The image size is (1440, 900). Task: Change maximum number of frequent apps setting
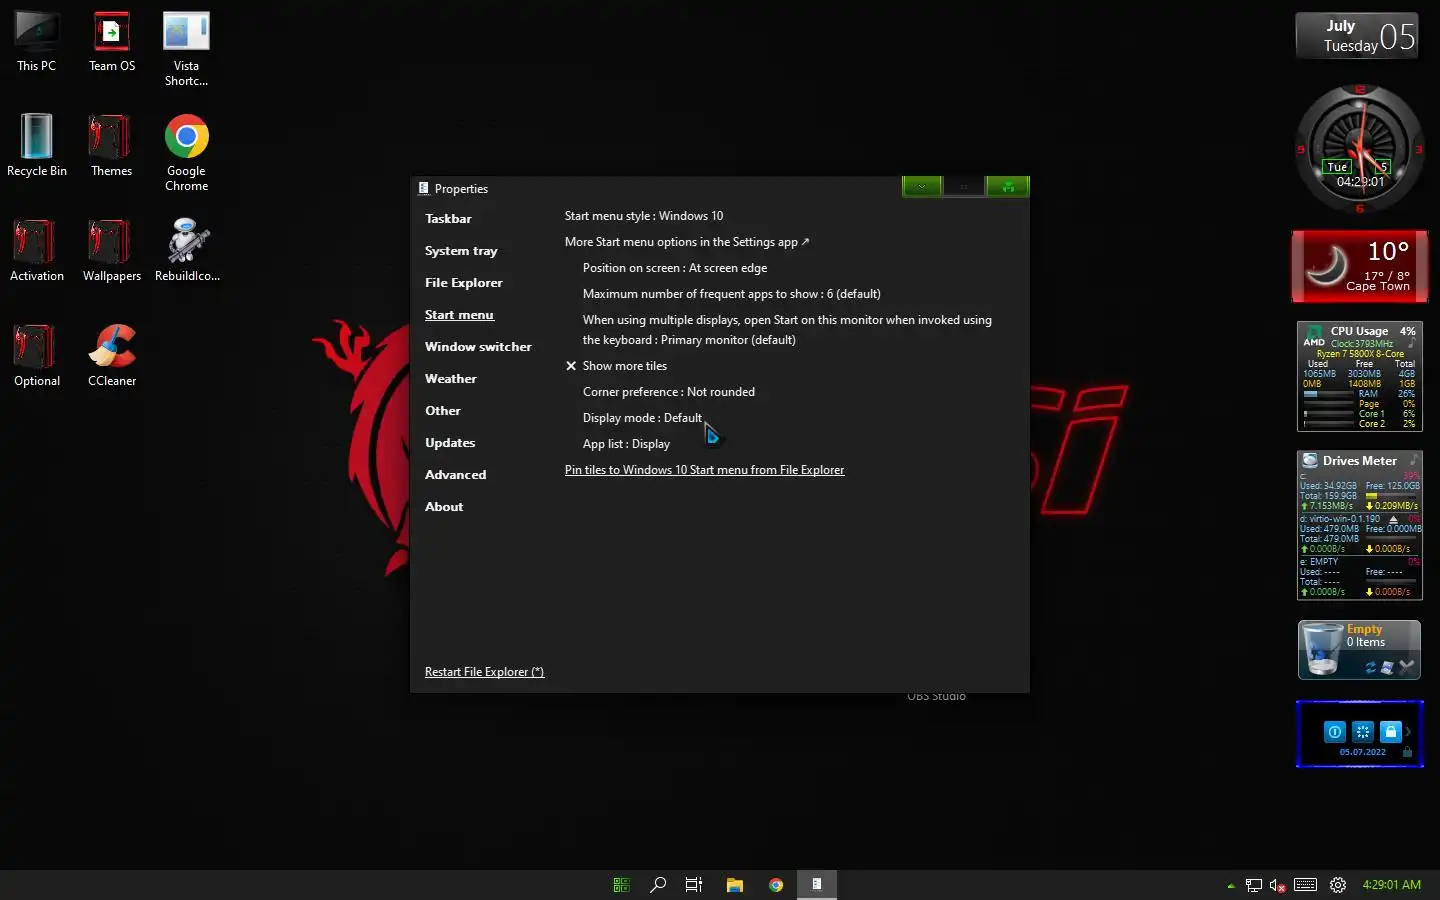[732, 294]
